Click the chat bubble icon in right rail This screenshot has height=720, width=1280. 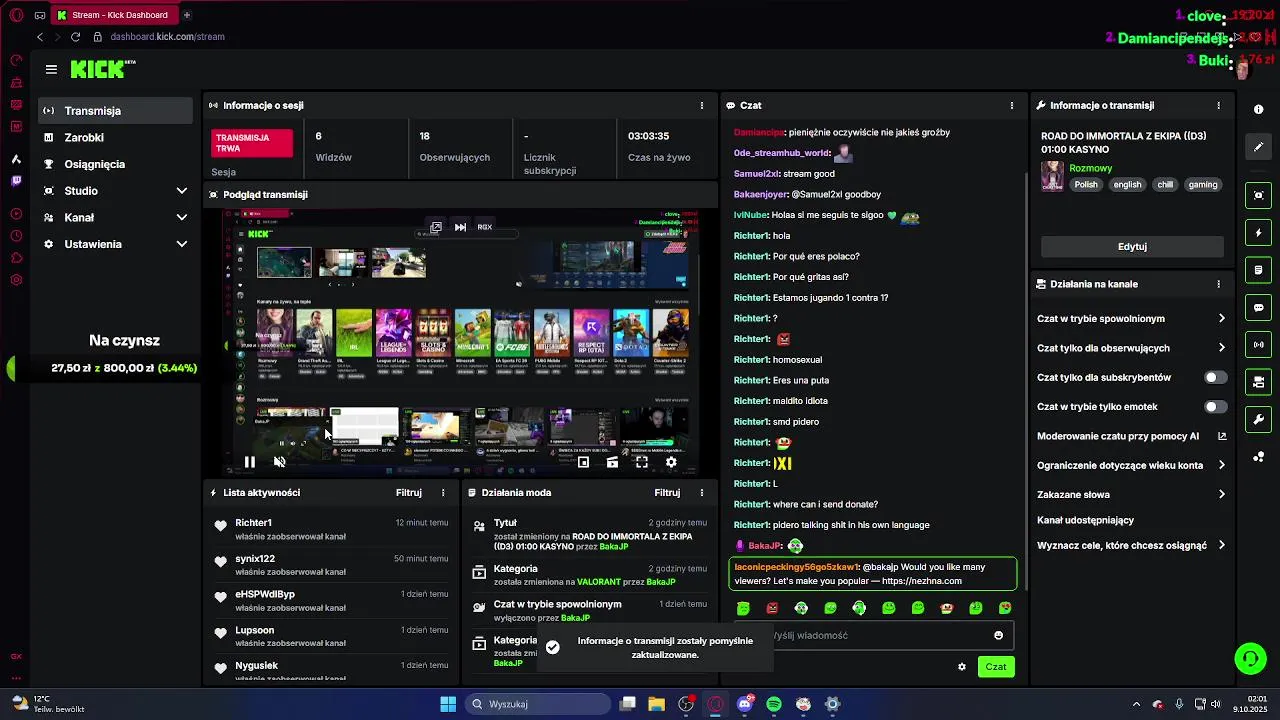coord(1258,308)
